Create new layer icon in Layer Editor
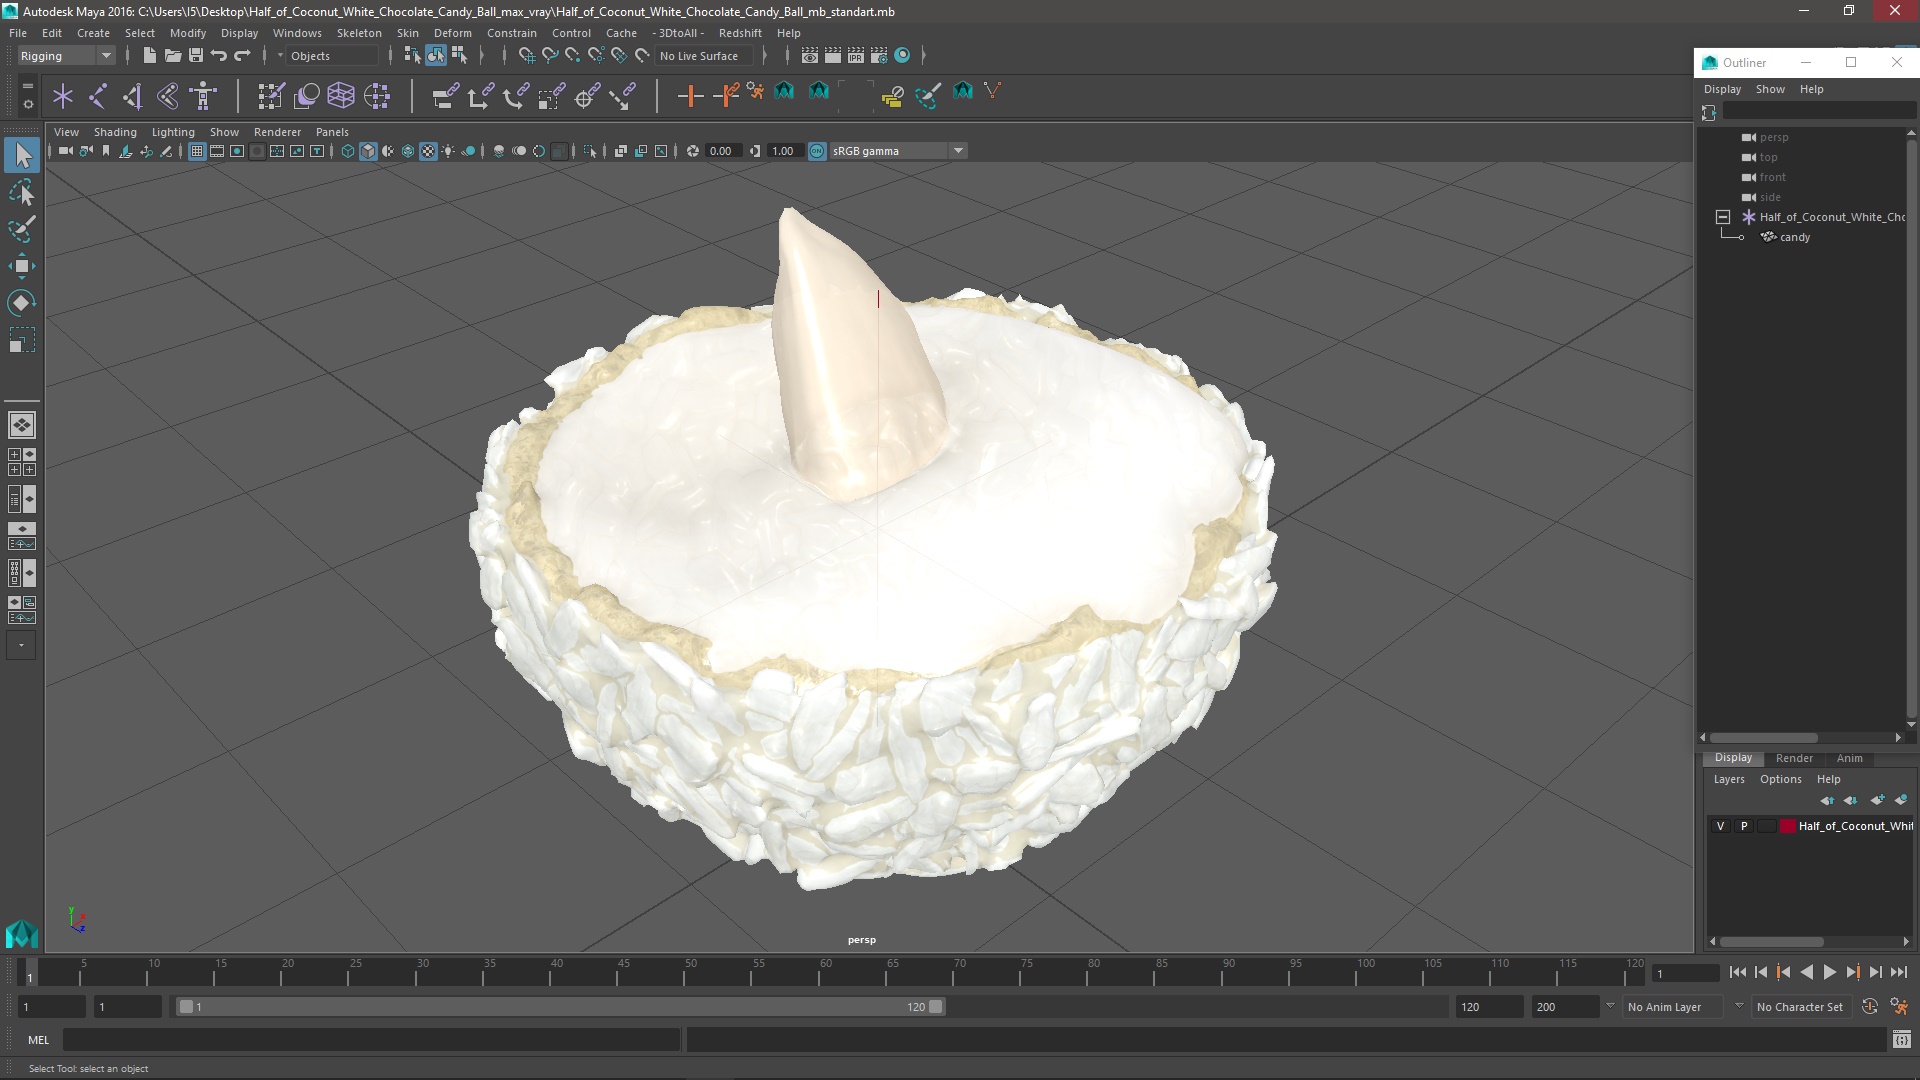 tap(1877, 800)
